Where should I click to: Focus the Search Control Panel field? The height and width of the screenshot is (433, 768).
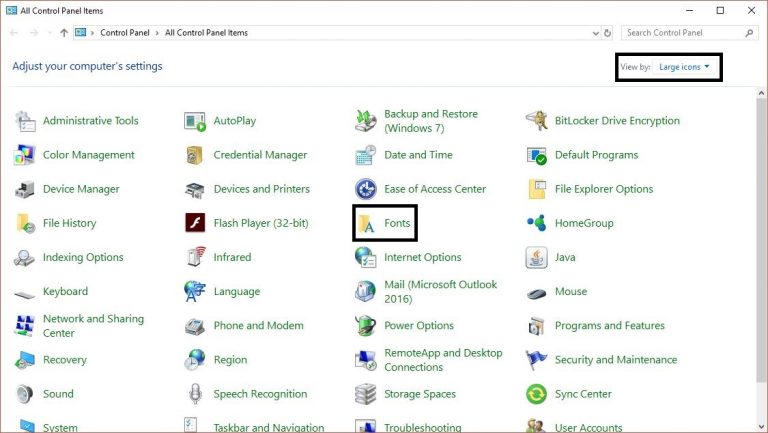tap(690, 33)
